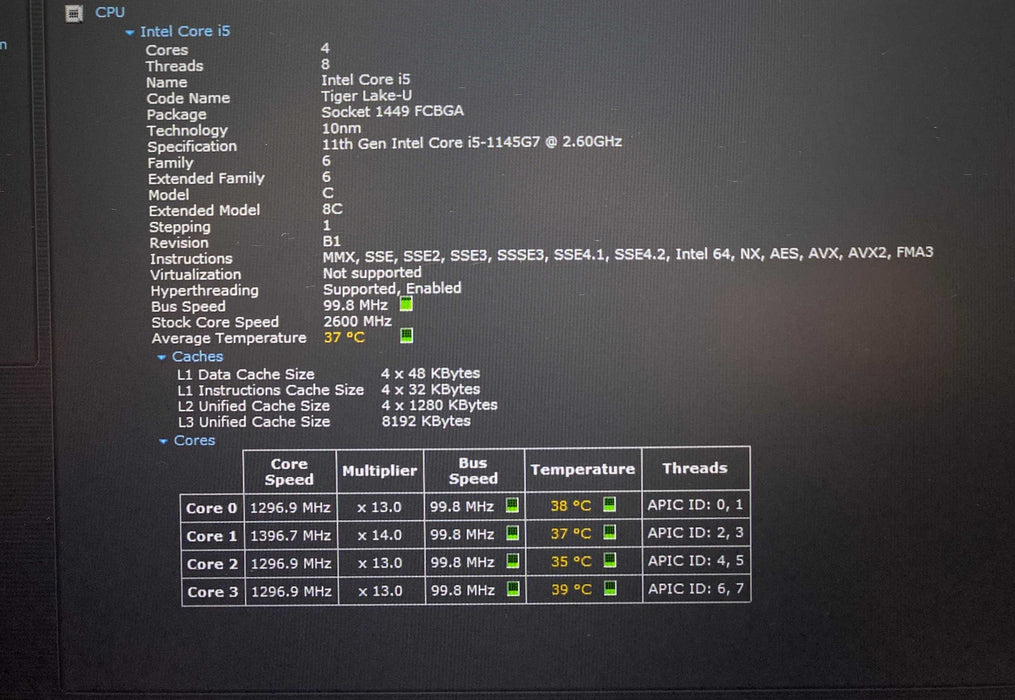Viewport: 1015px width, 700px height.
Task: Click the Extended Model label
Action: click(205, 210)
